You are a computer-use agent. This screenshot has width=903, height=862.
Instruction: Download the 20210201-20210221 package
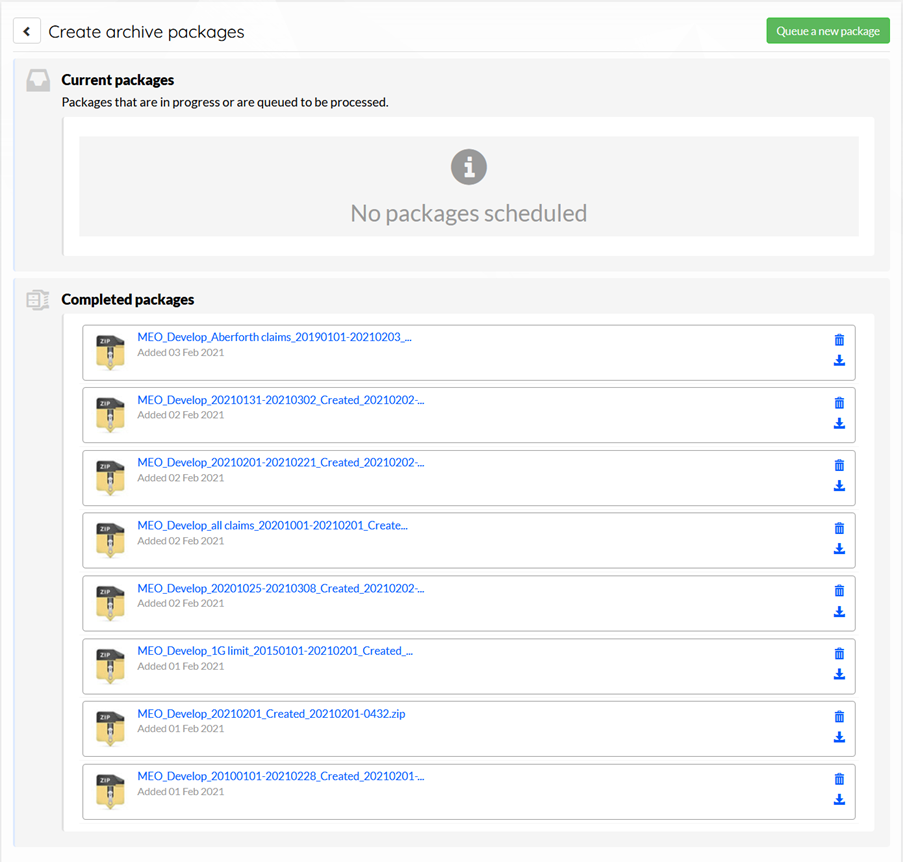click(x=839, y=486)
